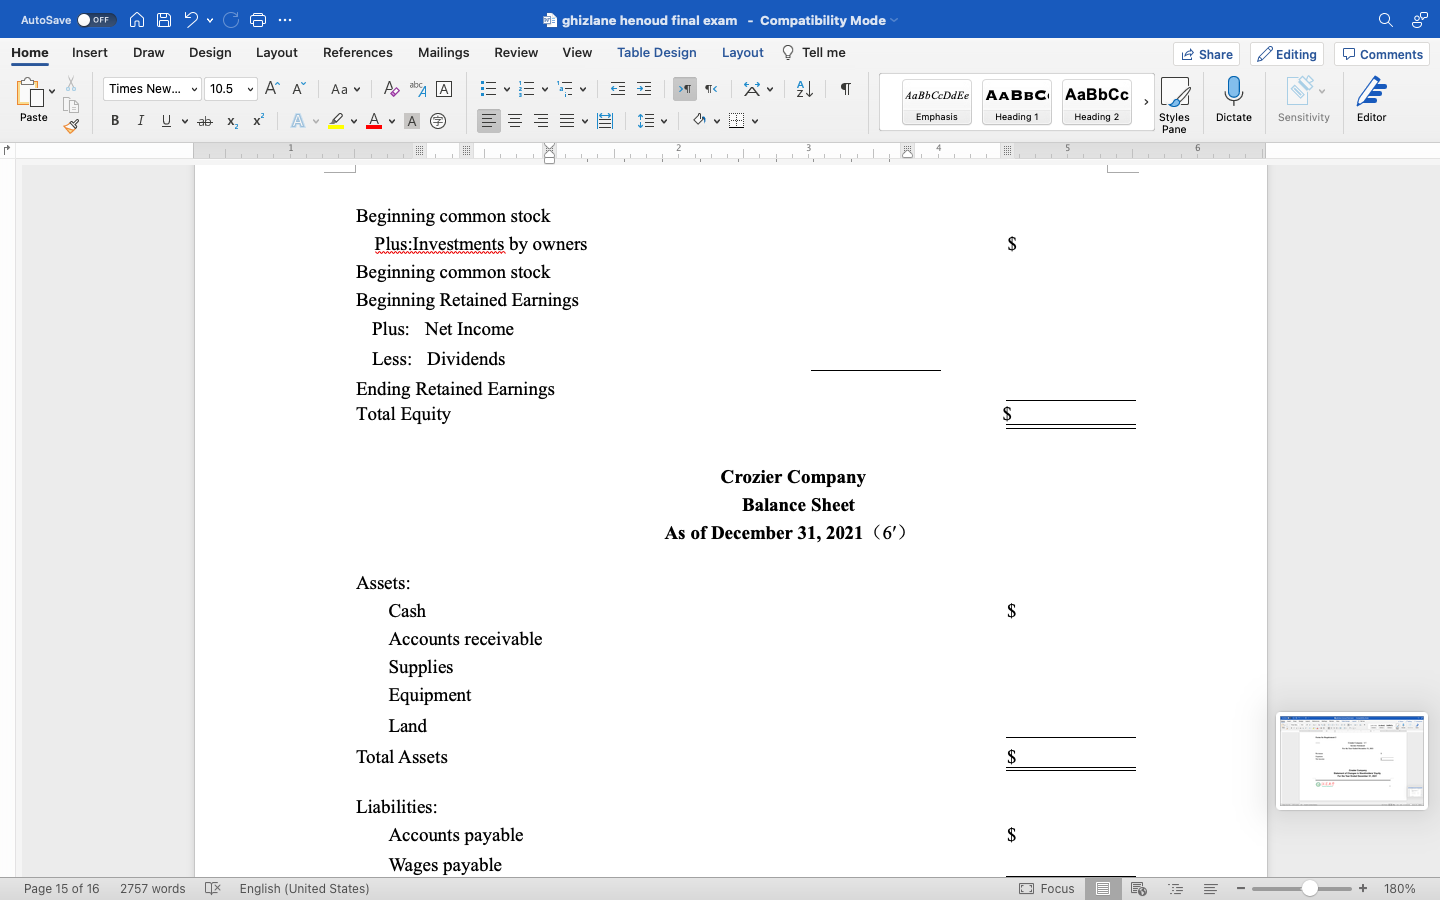Apply subscript formatting
The width and height of the screenshot is (1440, 900).
232,121
